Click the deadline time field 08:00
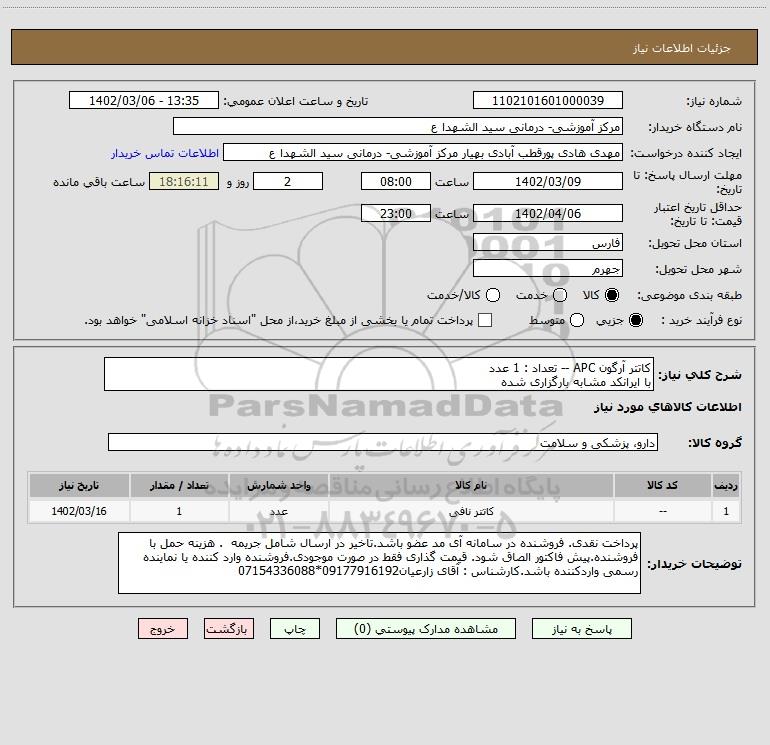This screenshot has height=745, width=770. click(x=396, y=181)
